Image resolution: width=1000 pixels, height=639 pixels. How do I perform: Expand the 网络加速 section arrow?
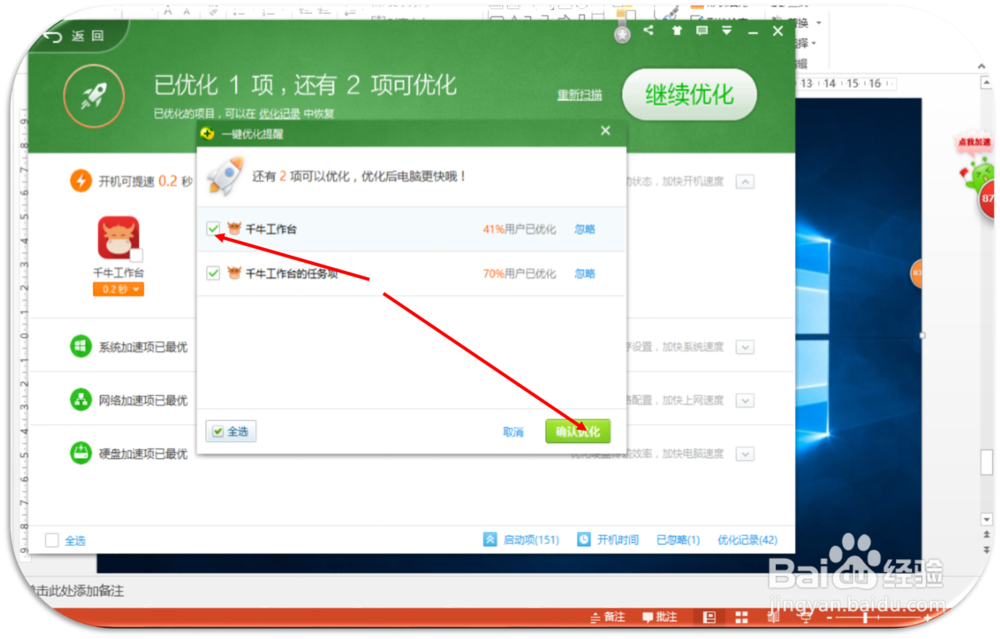[745, 400]
